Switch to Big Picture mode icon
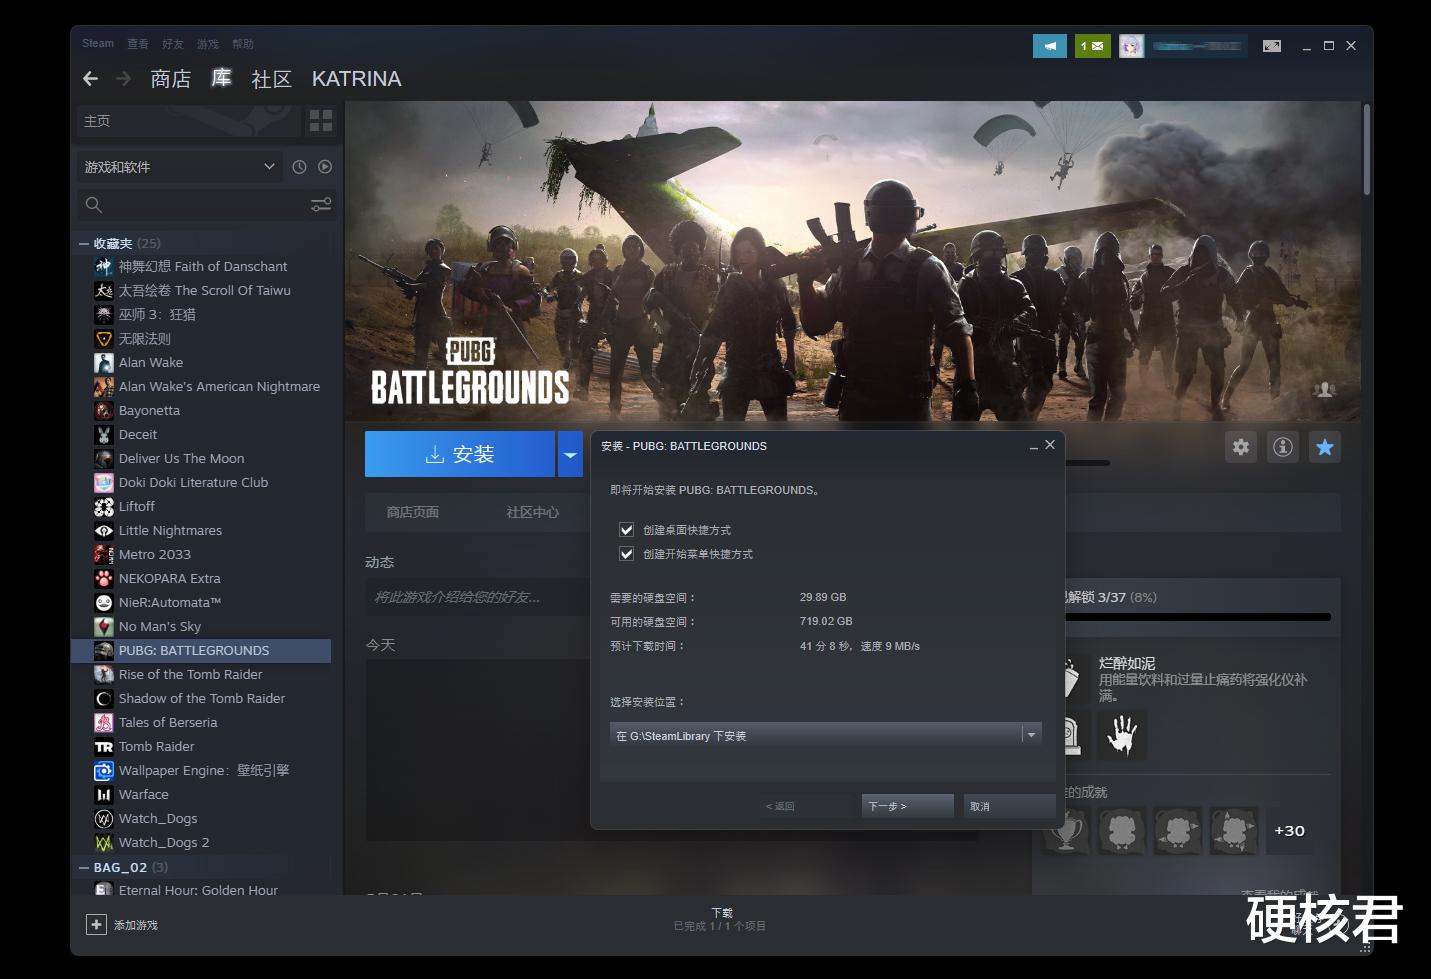This screenshot has width=1431, height=979. pos(1272,46)
